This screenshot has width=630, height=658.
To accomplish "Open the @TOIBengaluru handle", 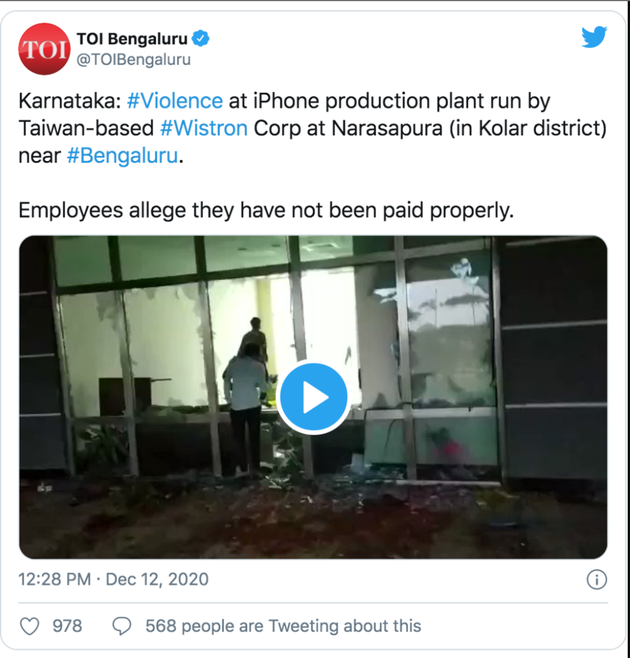I will click(x=133, y=60).
